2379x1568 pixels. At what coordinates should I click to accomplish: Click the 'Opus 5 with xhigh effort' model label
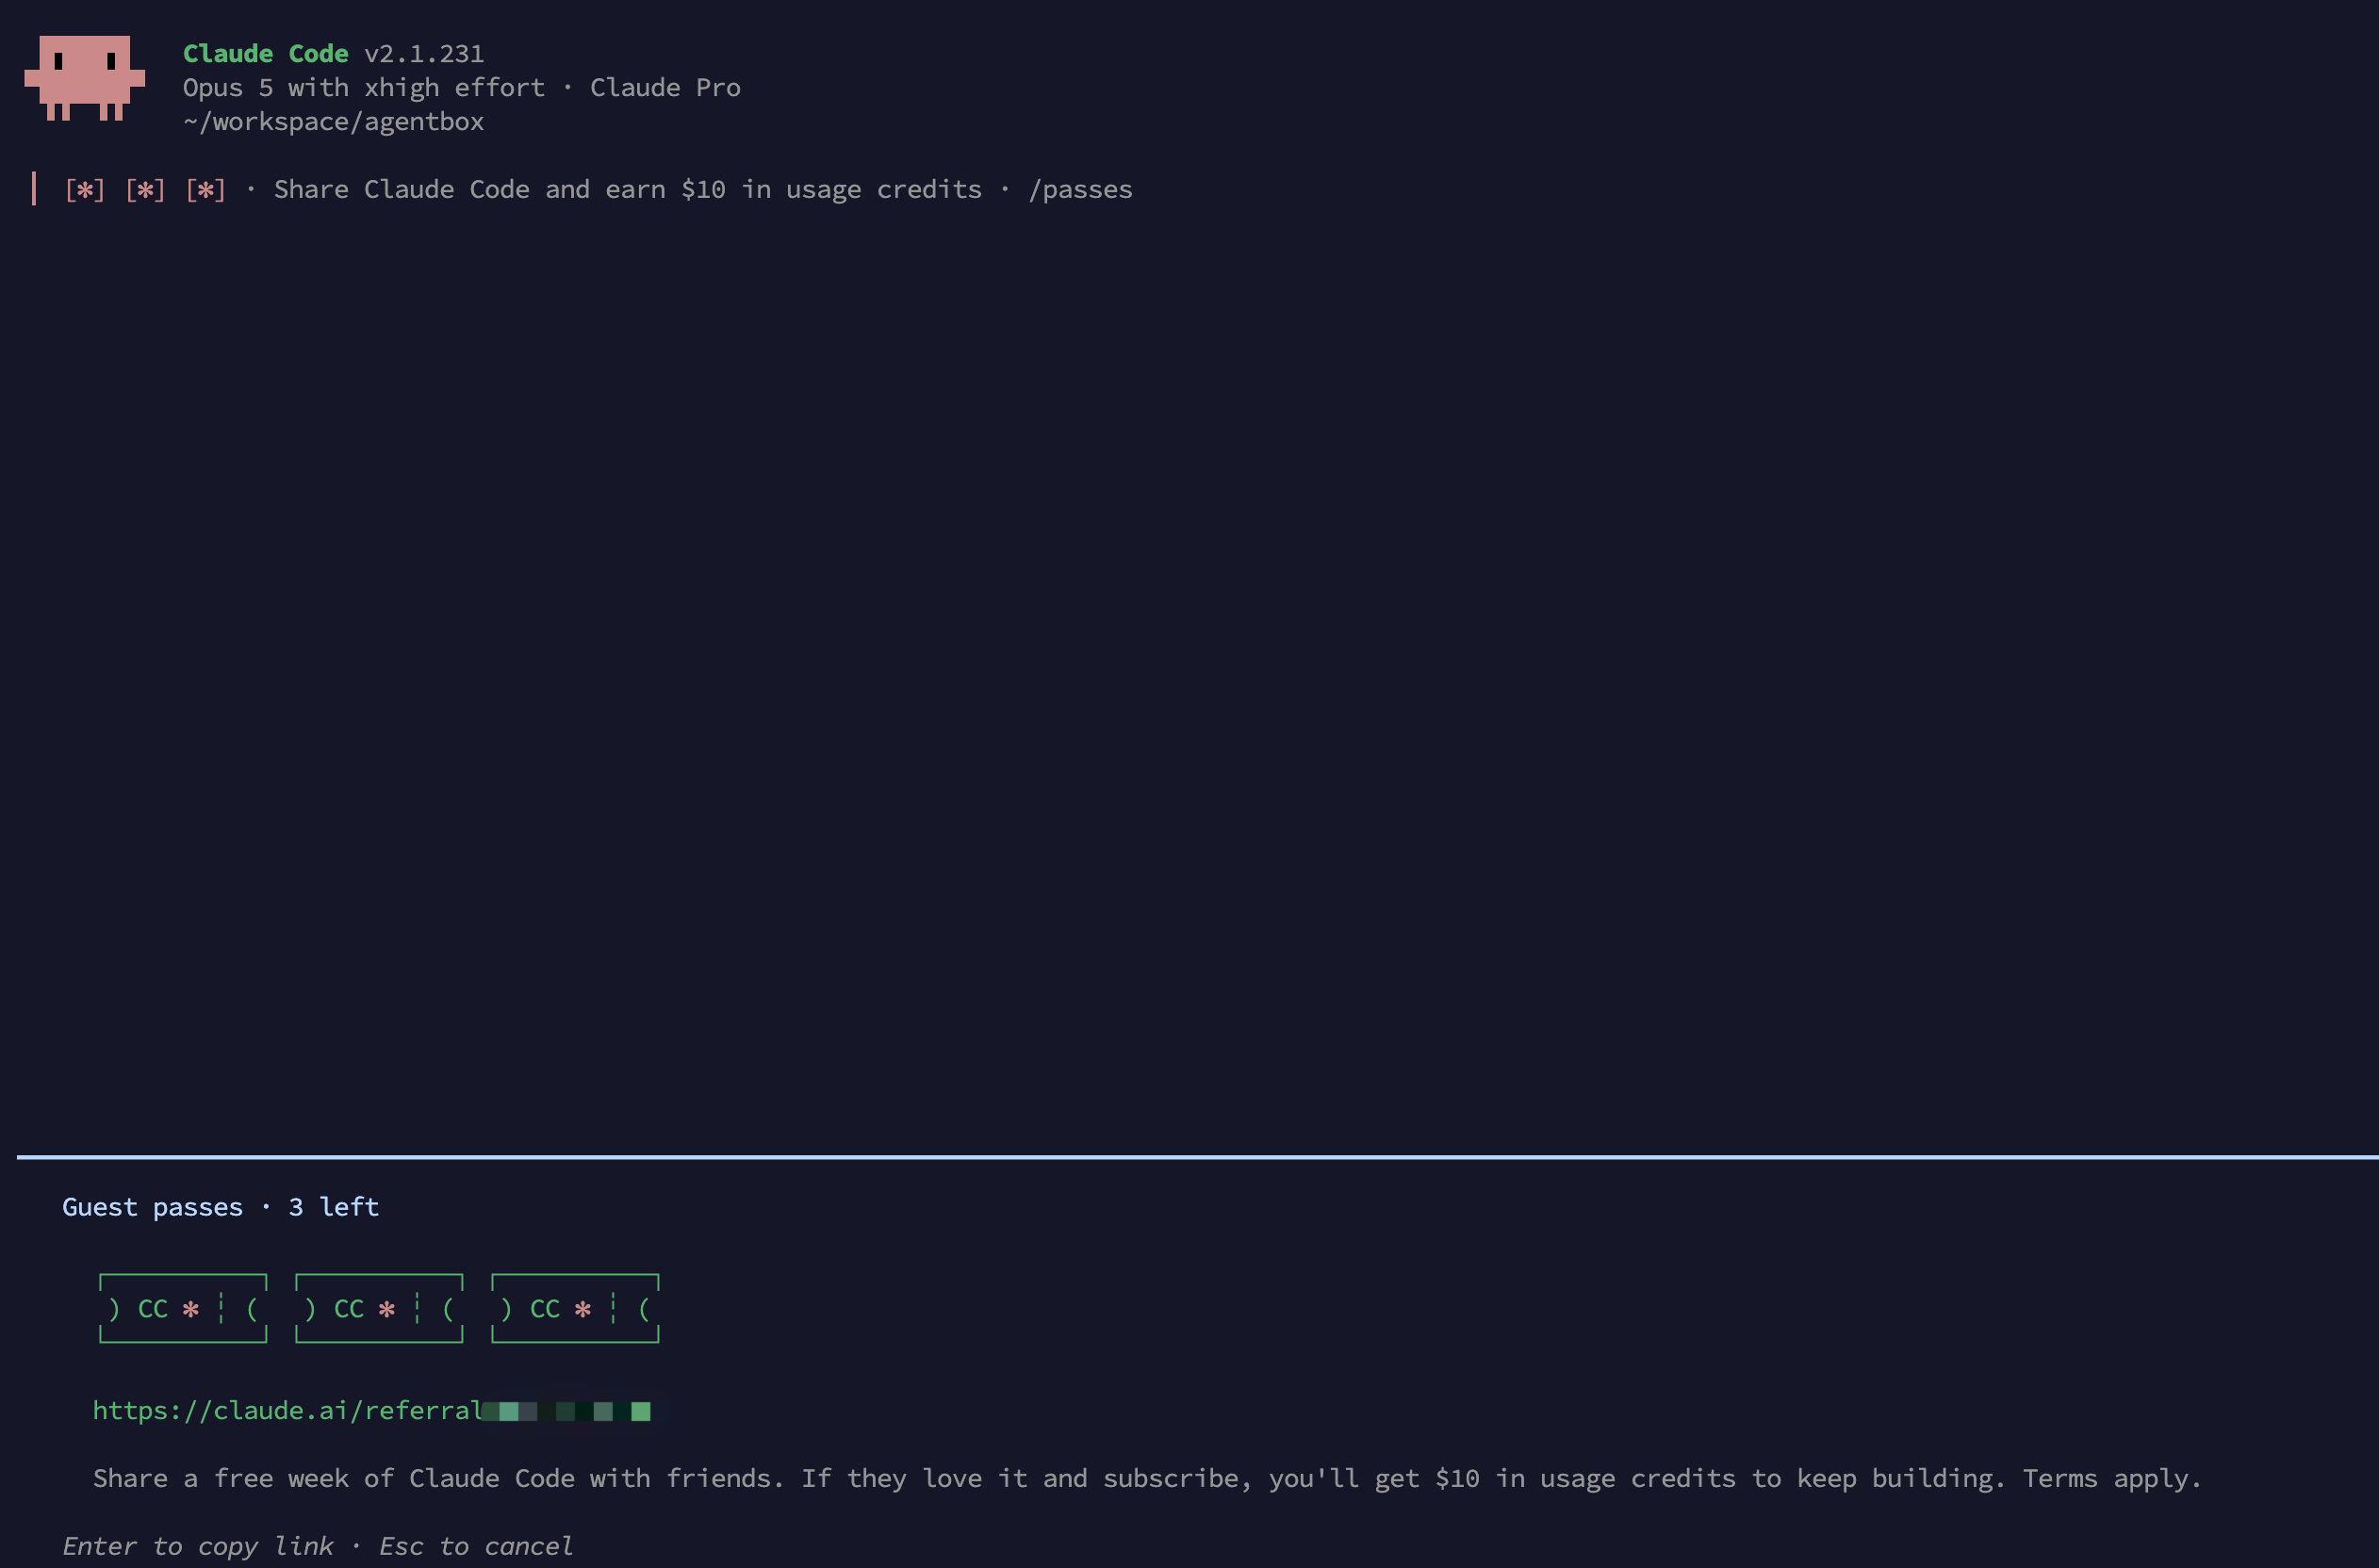pos(364,87)
